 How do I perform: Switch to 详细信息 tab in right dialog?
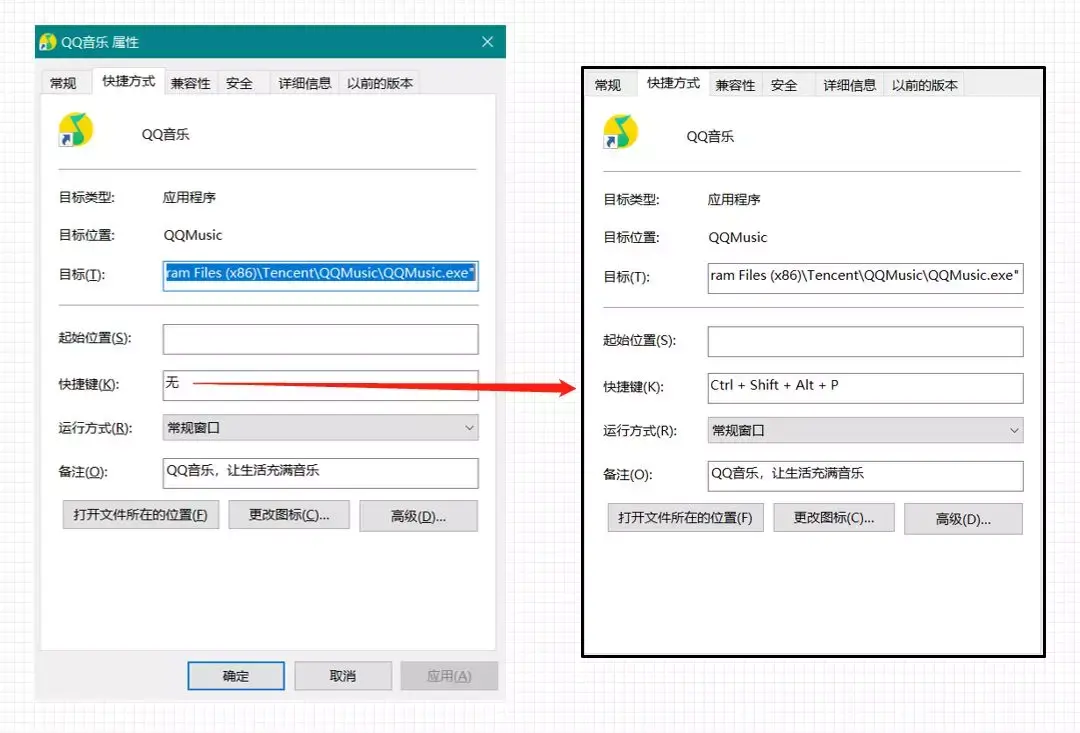click(x=849, y=85)
